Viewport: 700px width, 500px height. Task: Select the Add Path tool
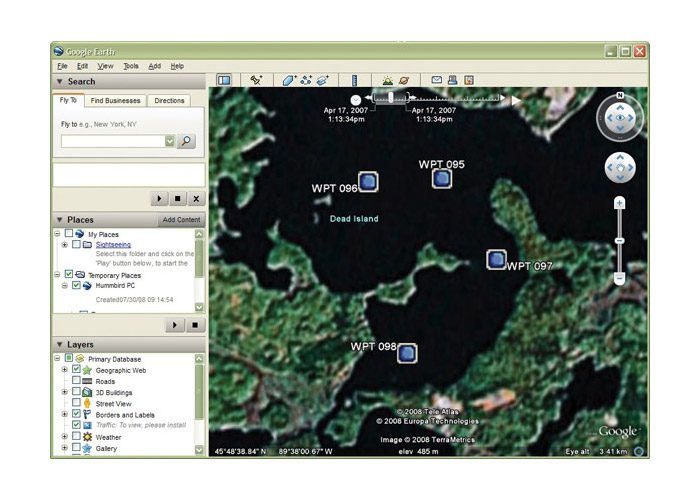point(306,80)
